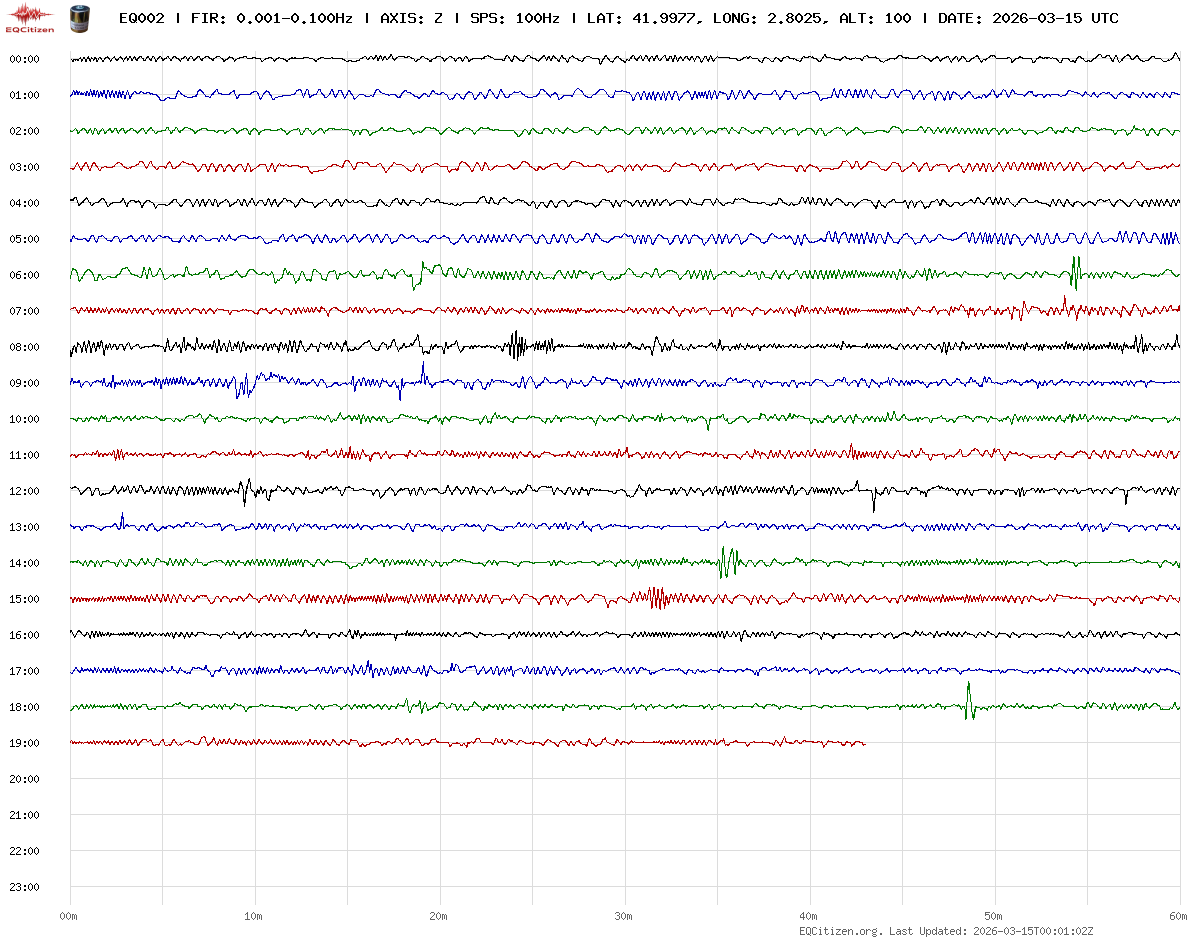1200x940 pixels.
Task: Click the EQCitizen logo icon
Action: click(31, 16)
